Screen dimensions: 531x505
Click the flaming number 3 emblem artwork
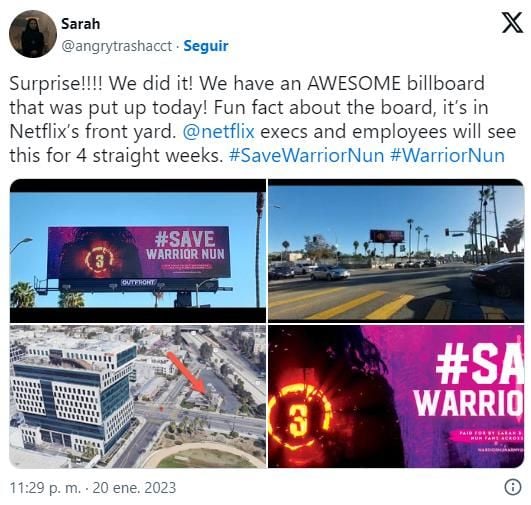299,416
